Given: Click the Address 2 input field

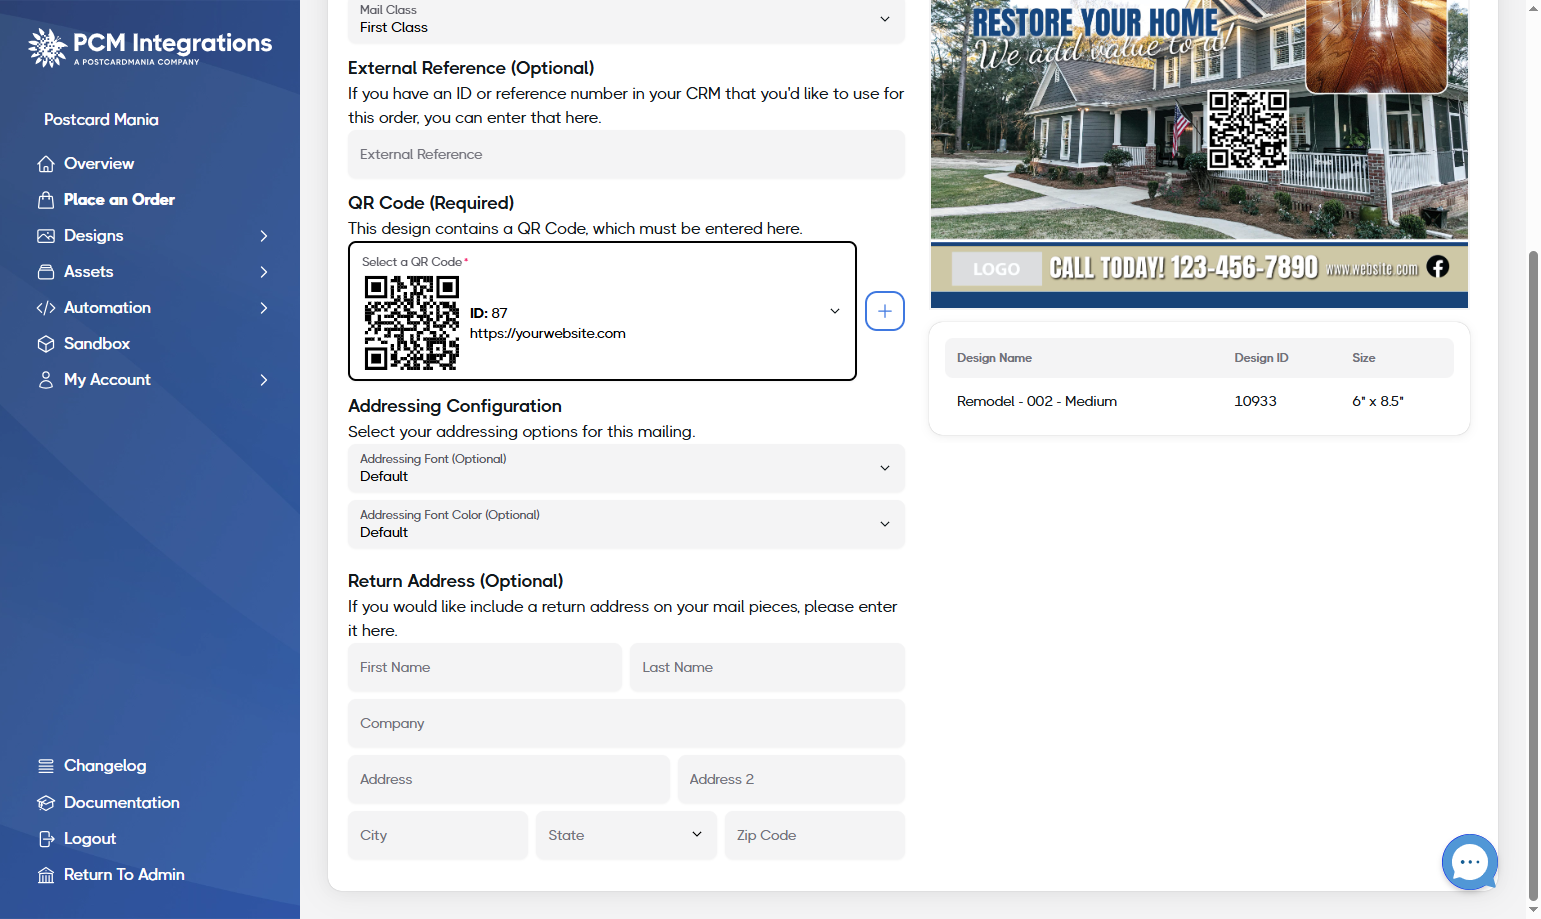Looking at the screenshot, I should [x=791, y=779].
